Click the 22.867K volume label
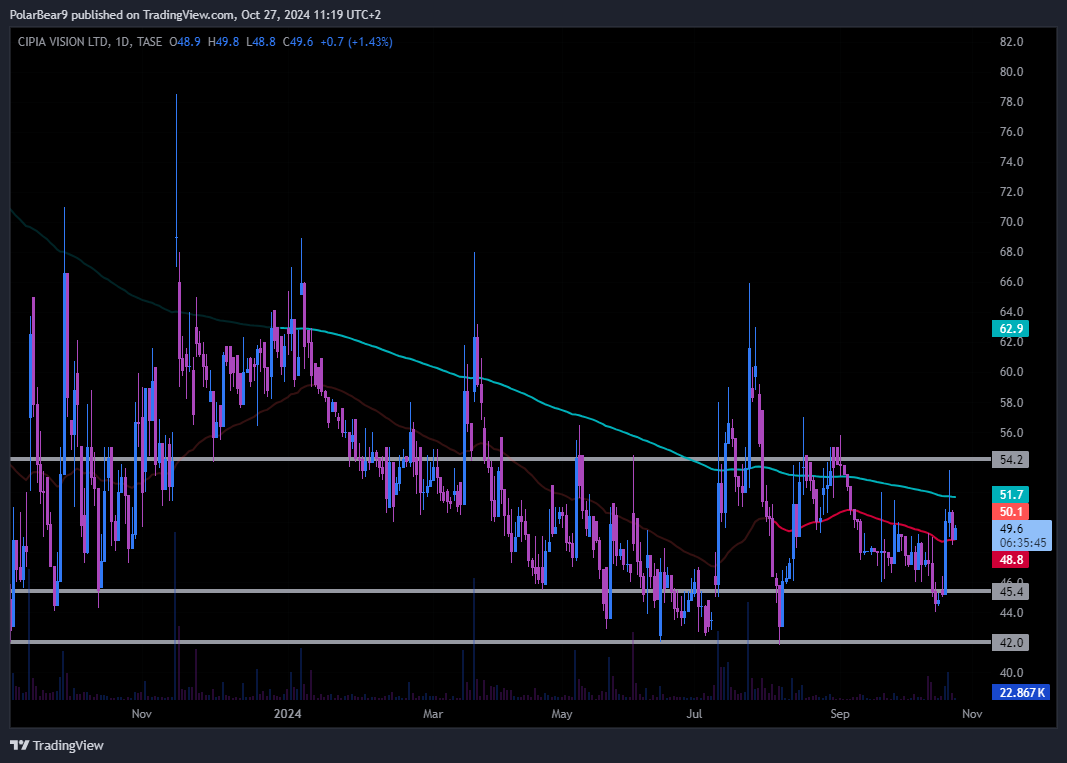This screenshot has width=1067, height=763. [1020, 692]
